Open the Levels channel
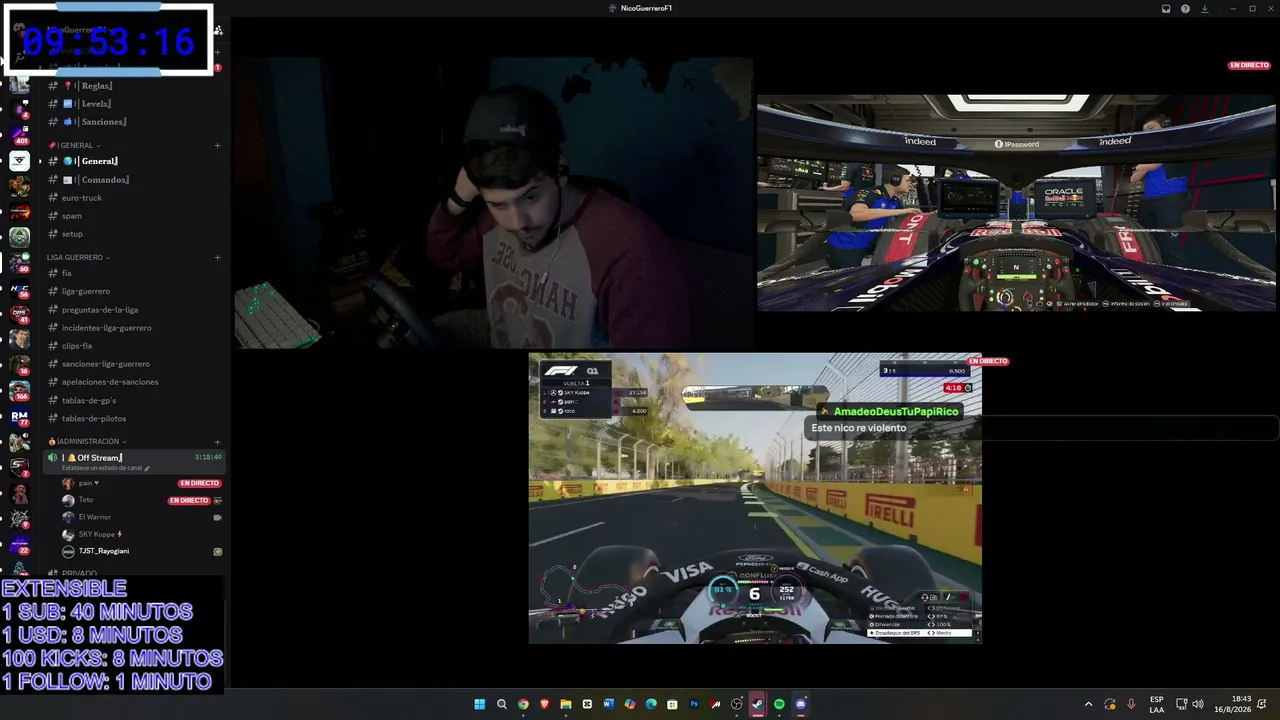The height and width of the screenshot is (720, 1280). click(x=134, y=104)
